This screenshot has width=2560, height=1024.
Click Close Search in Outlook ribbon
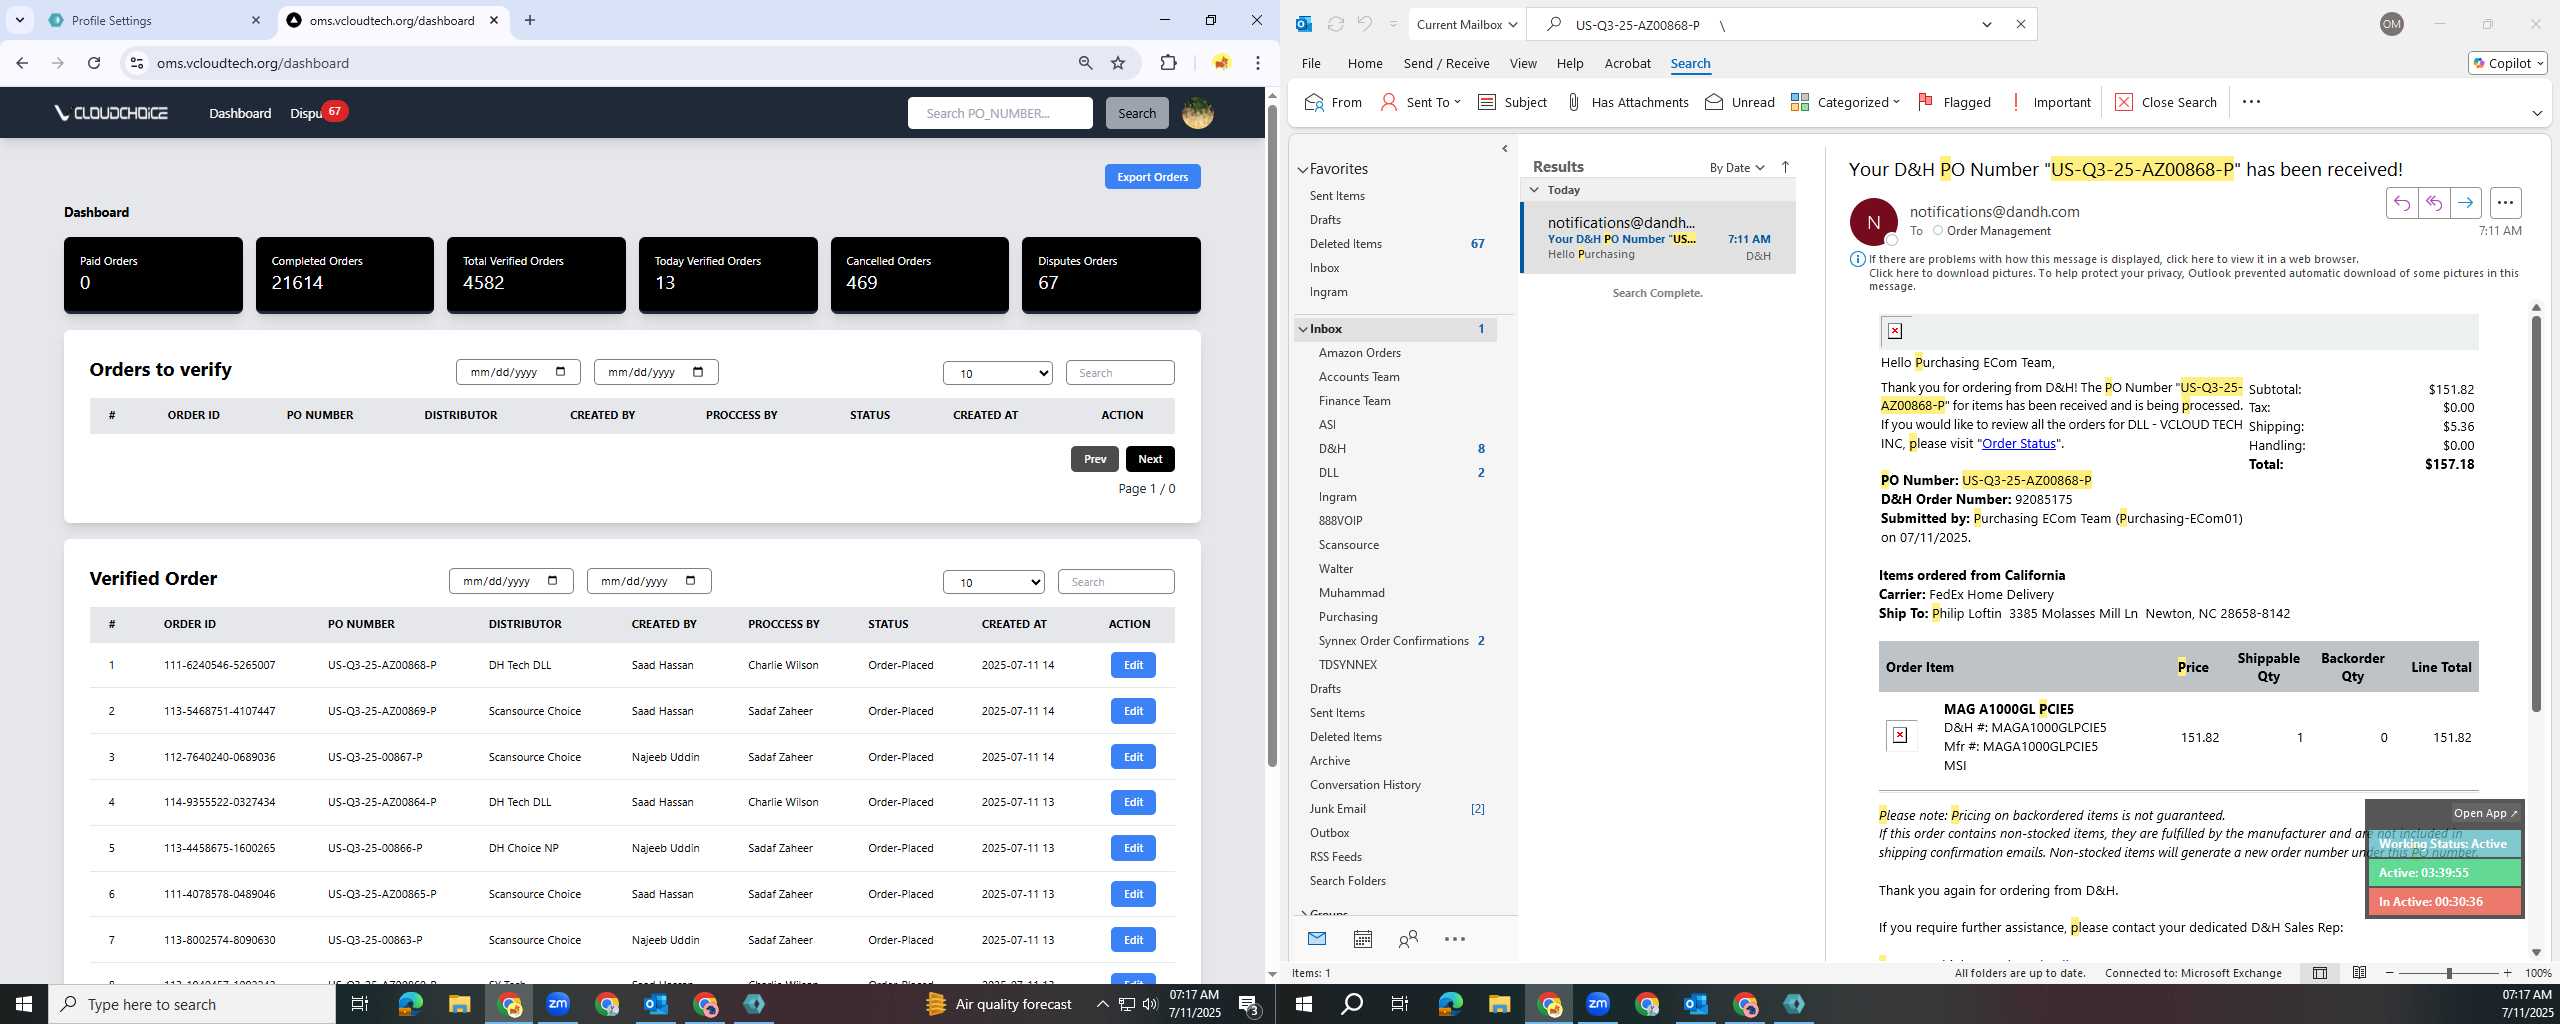(x=2165, y=102)
